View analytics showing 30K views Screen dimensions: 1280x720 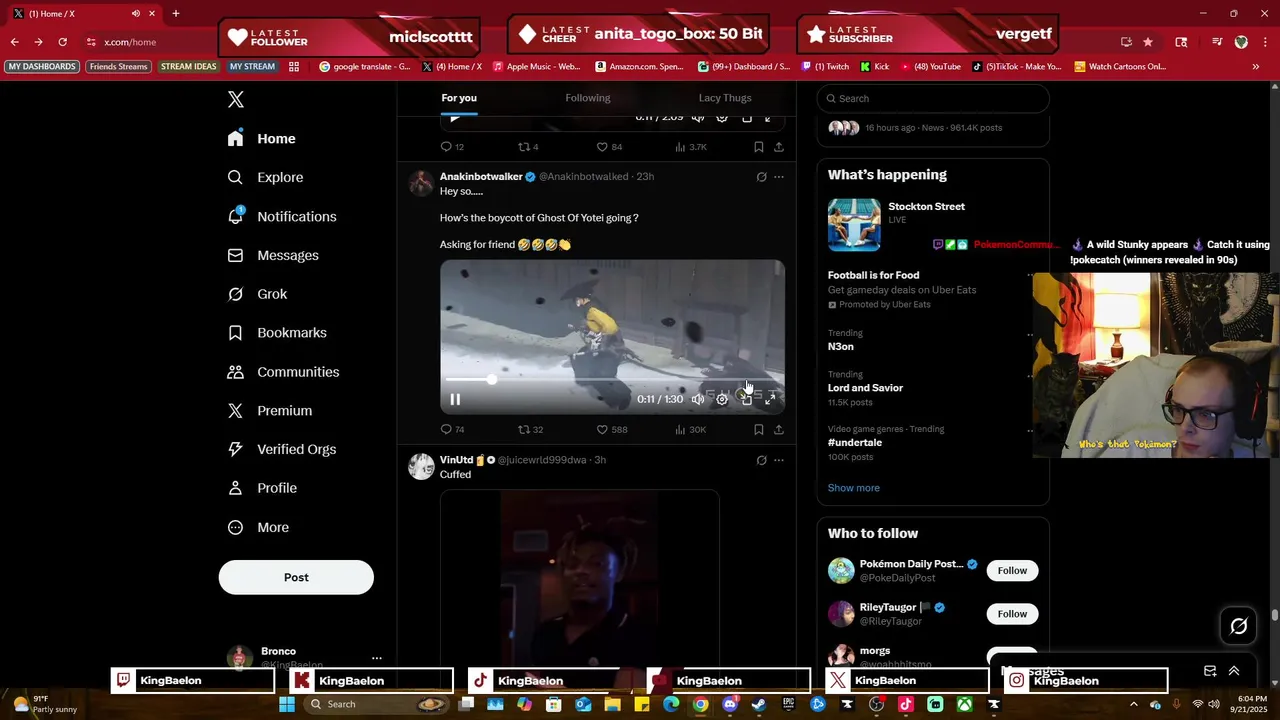pos(690,429)
